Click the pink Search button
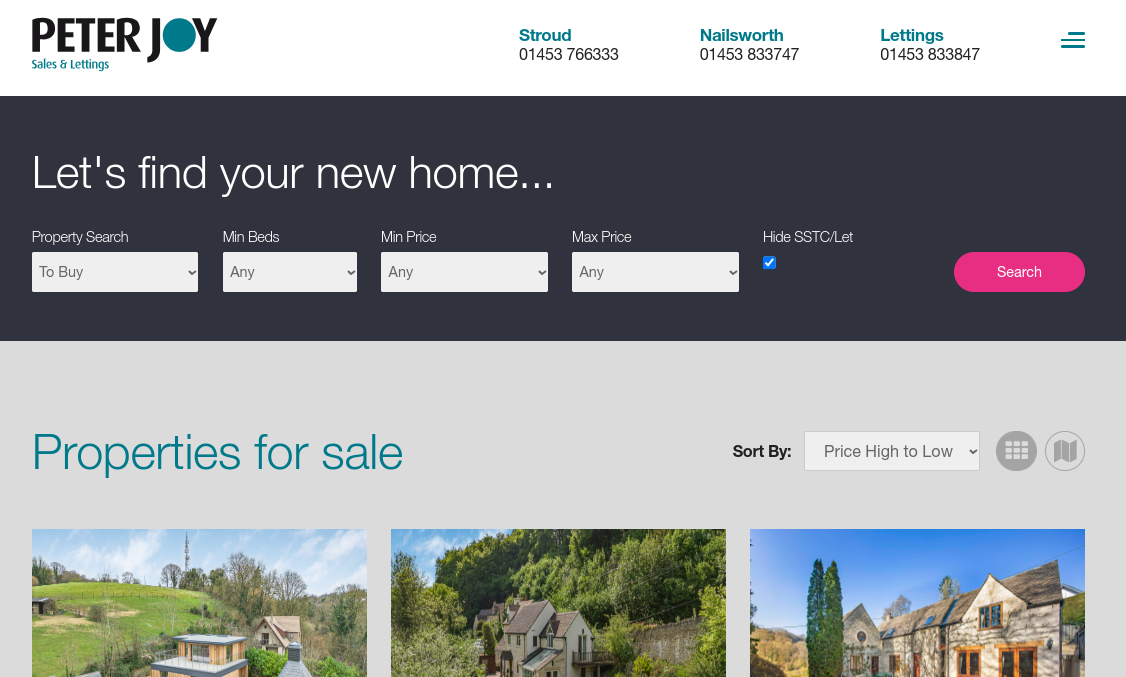The height and width of the screenshot is (677, 1126). tap(1019, 272)
